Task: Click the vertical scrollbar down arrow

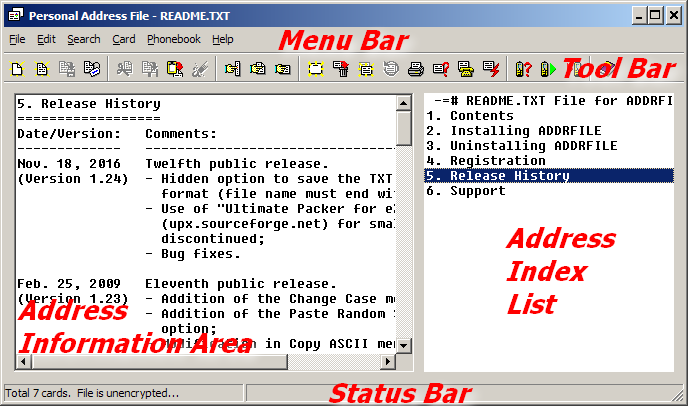Action: [x=403, y=345]
